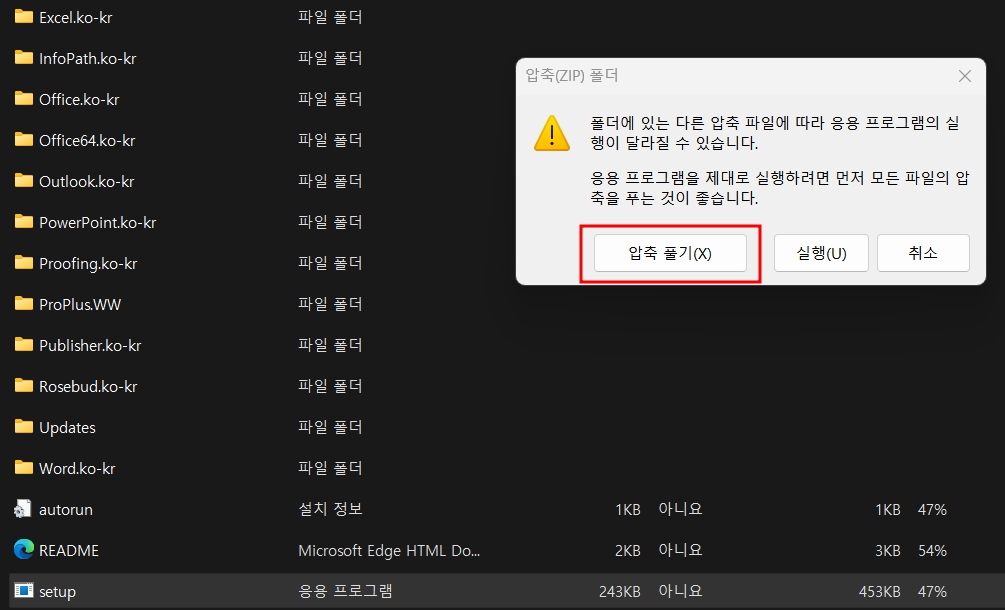Select the autorun file name
The height and width of the screenshot is (610, 1005).
coord(66,510)
